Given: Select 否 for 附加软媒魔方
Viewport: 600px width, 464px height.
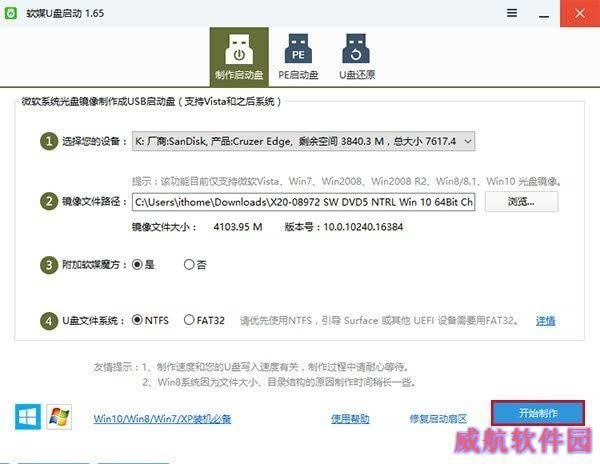Looking at the screenshot, I should pyautogui.click(x=195, y=265).
